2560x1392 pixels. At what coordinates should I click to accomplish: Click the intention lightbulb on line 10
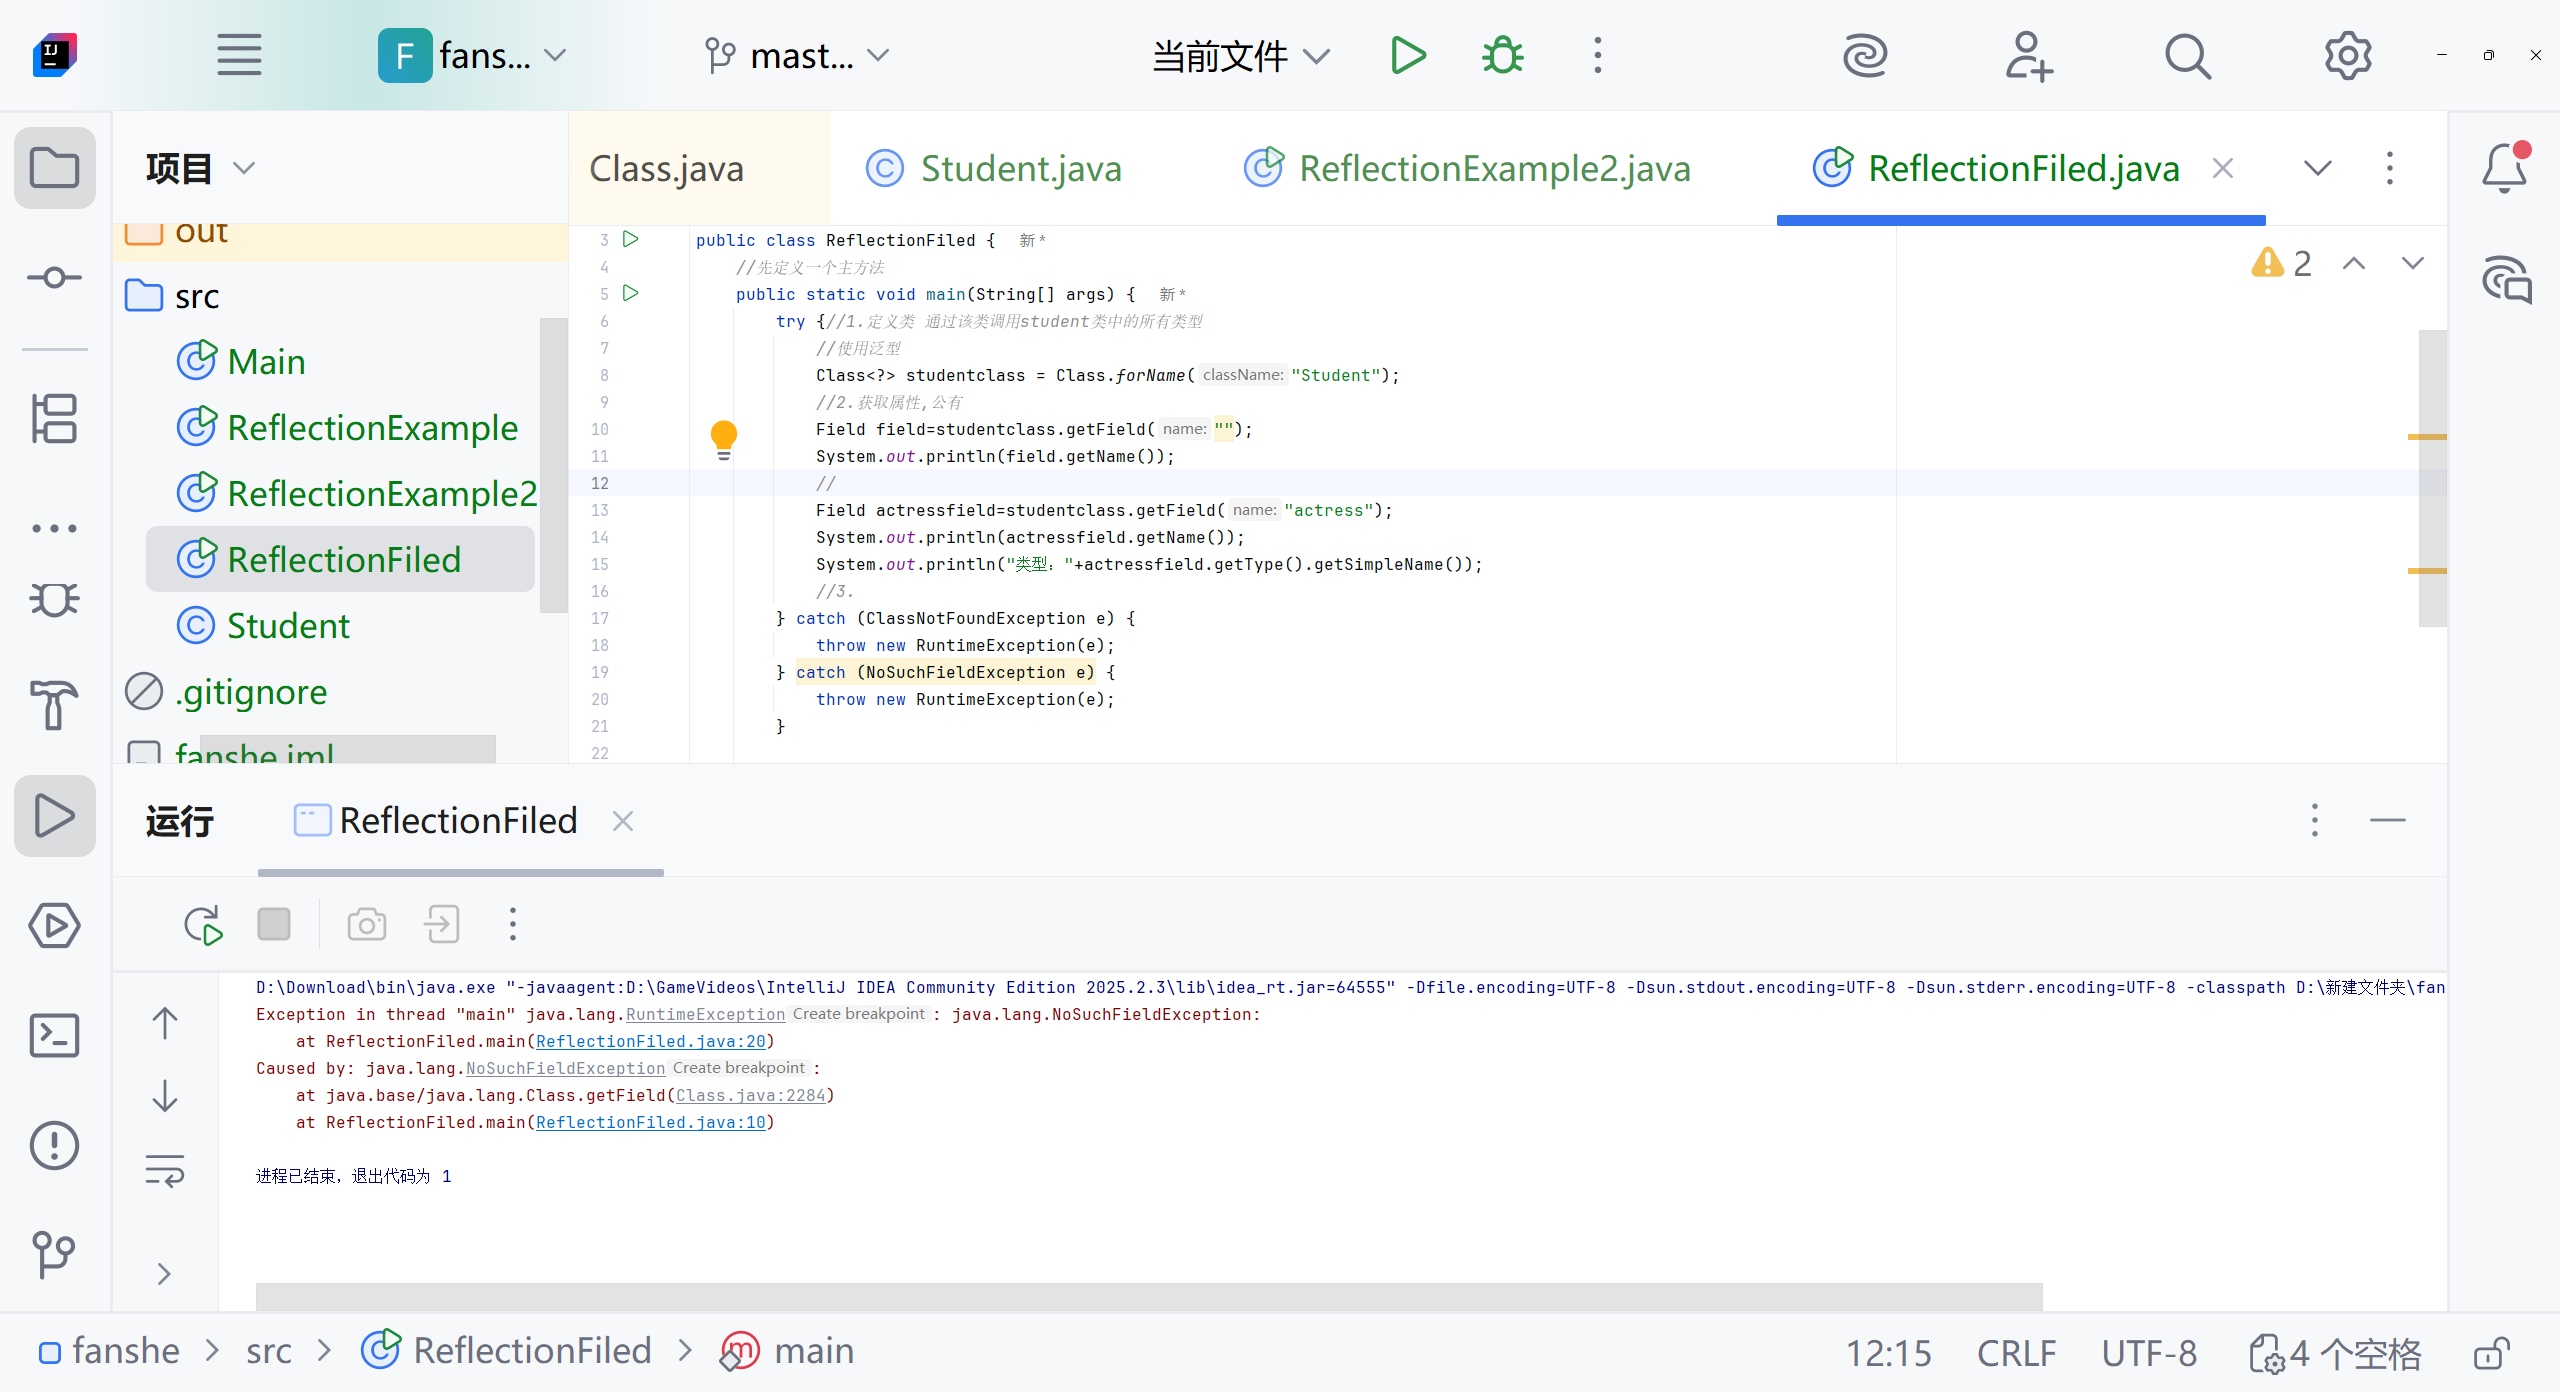tap(723, 437)
